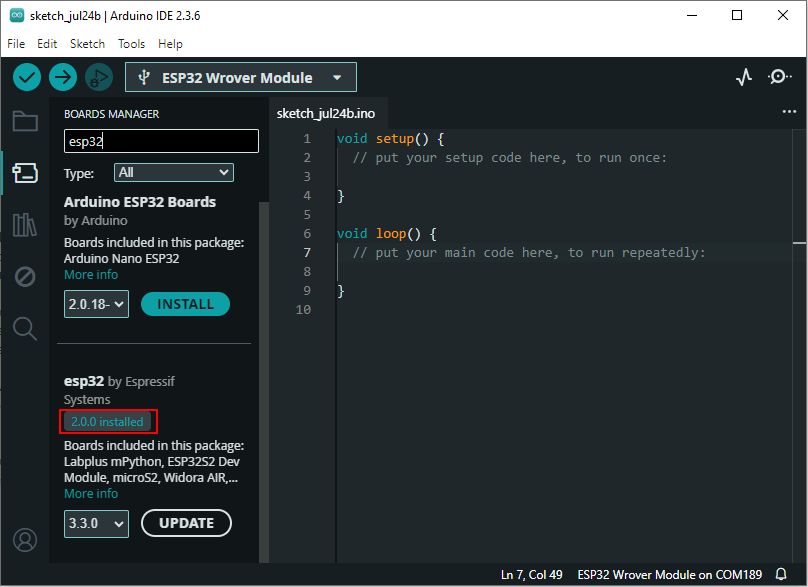
Task: Click the main code comment on line 7
Action: 529,253
